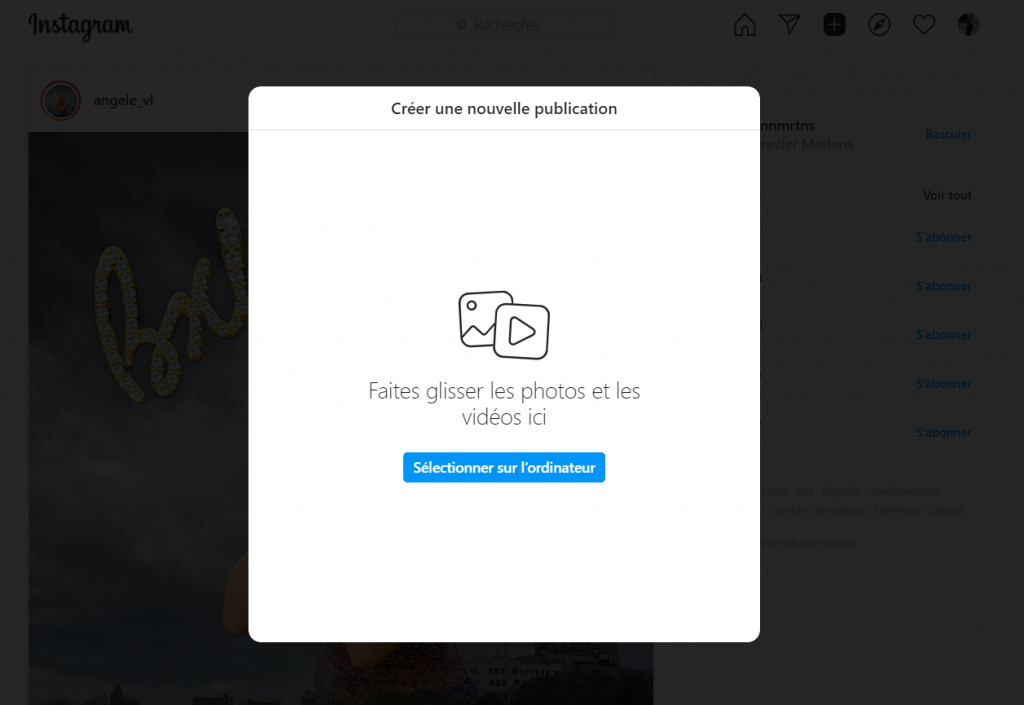Click the Instagram logo
The image size is (1024, 705).
point(80,26)
